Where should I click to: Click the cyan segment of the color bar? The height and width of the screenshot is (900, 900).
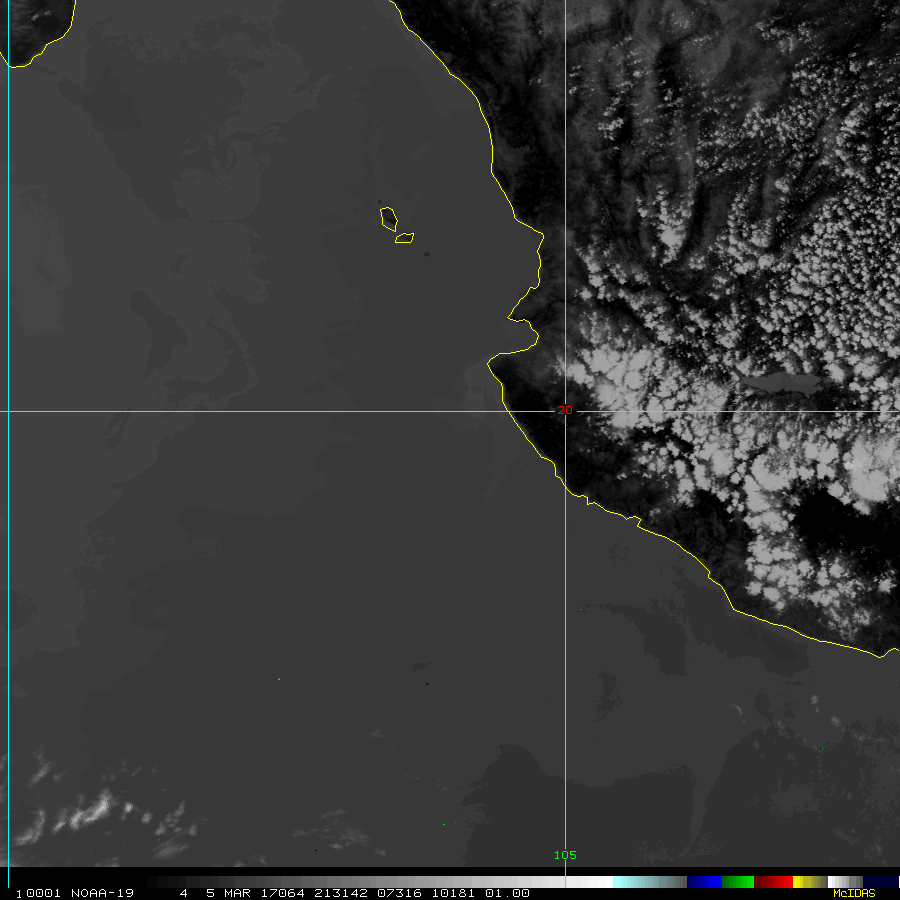click(649, 882)
